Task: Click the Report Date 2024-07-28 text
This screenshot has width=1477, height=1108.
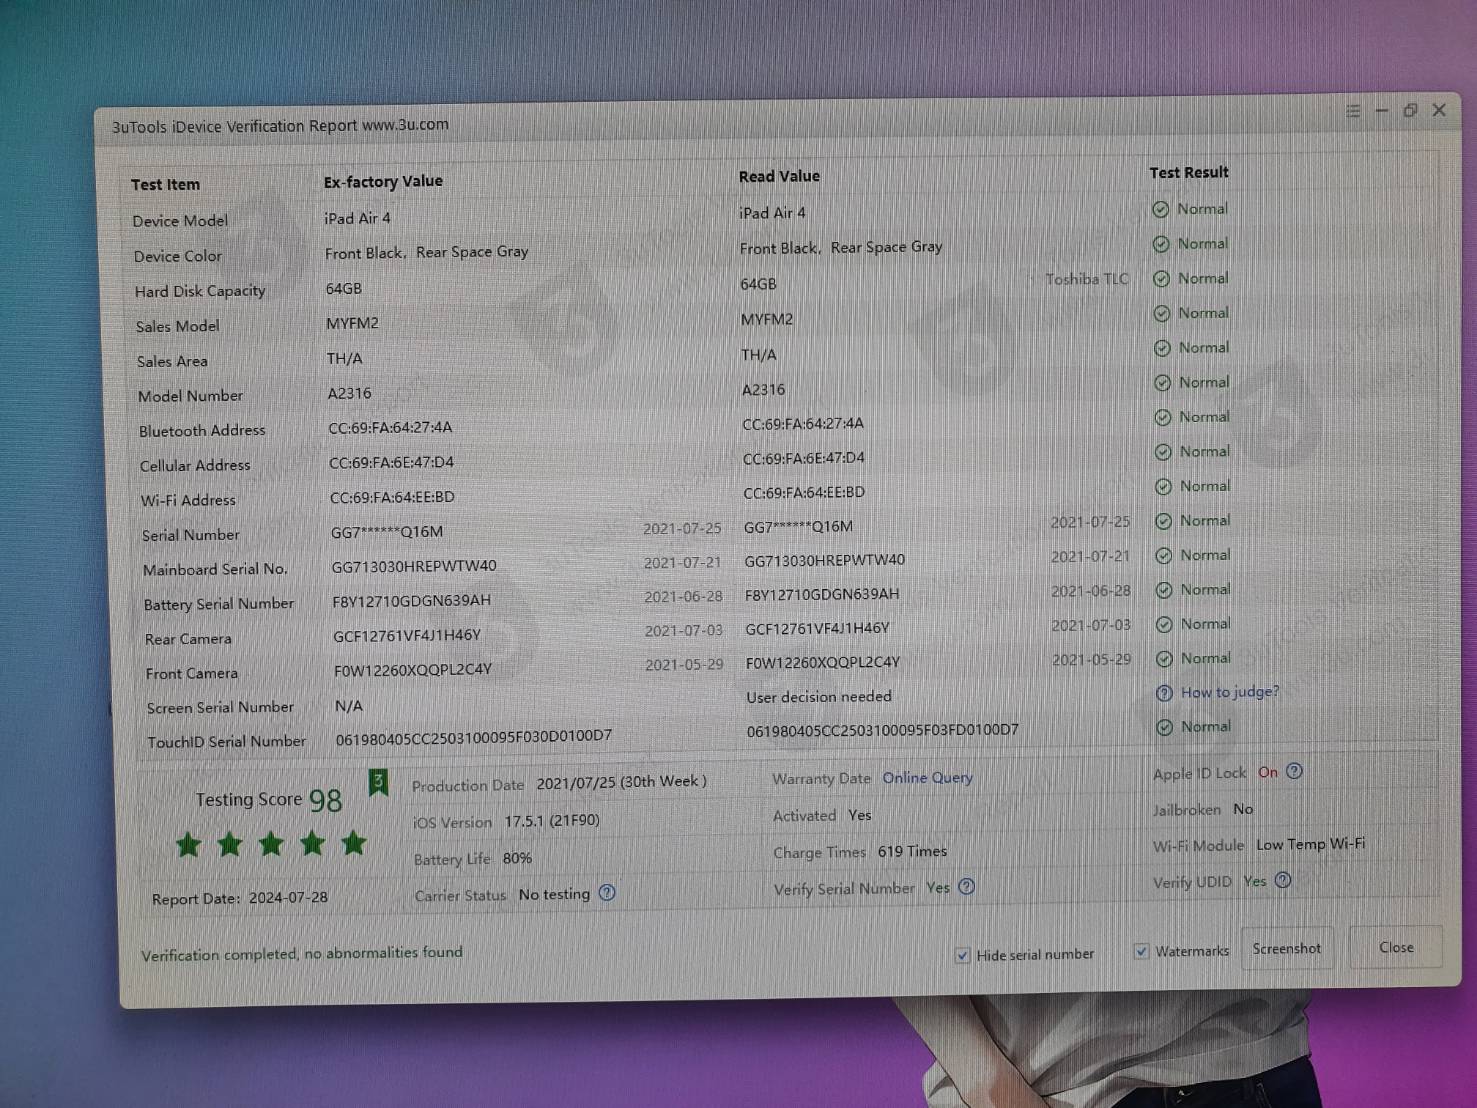Action: (x=240, y=898)
